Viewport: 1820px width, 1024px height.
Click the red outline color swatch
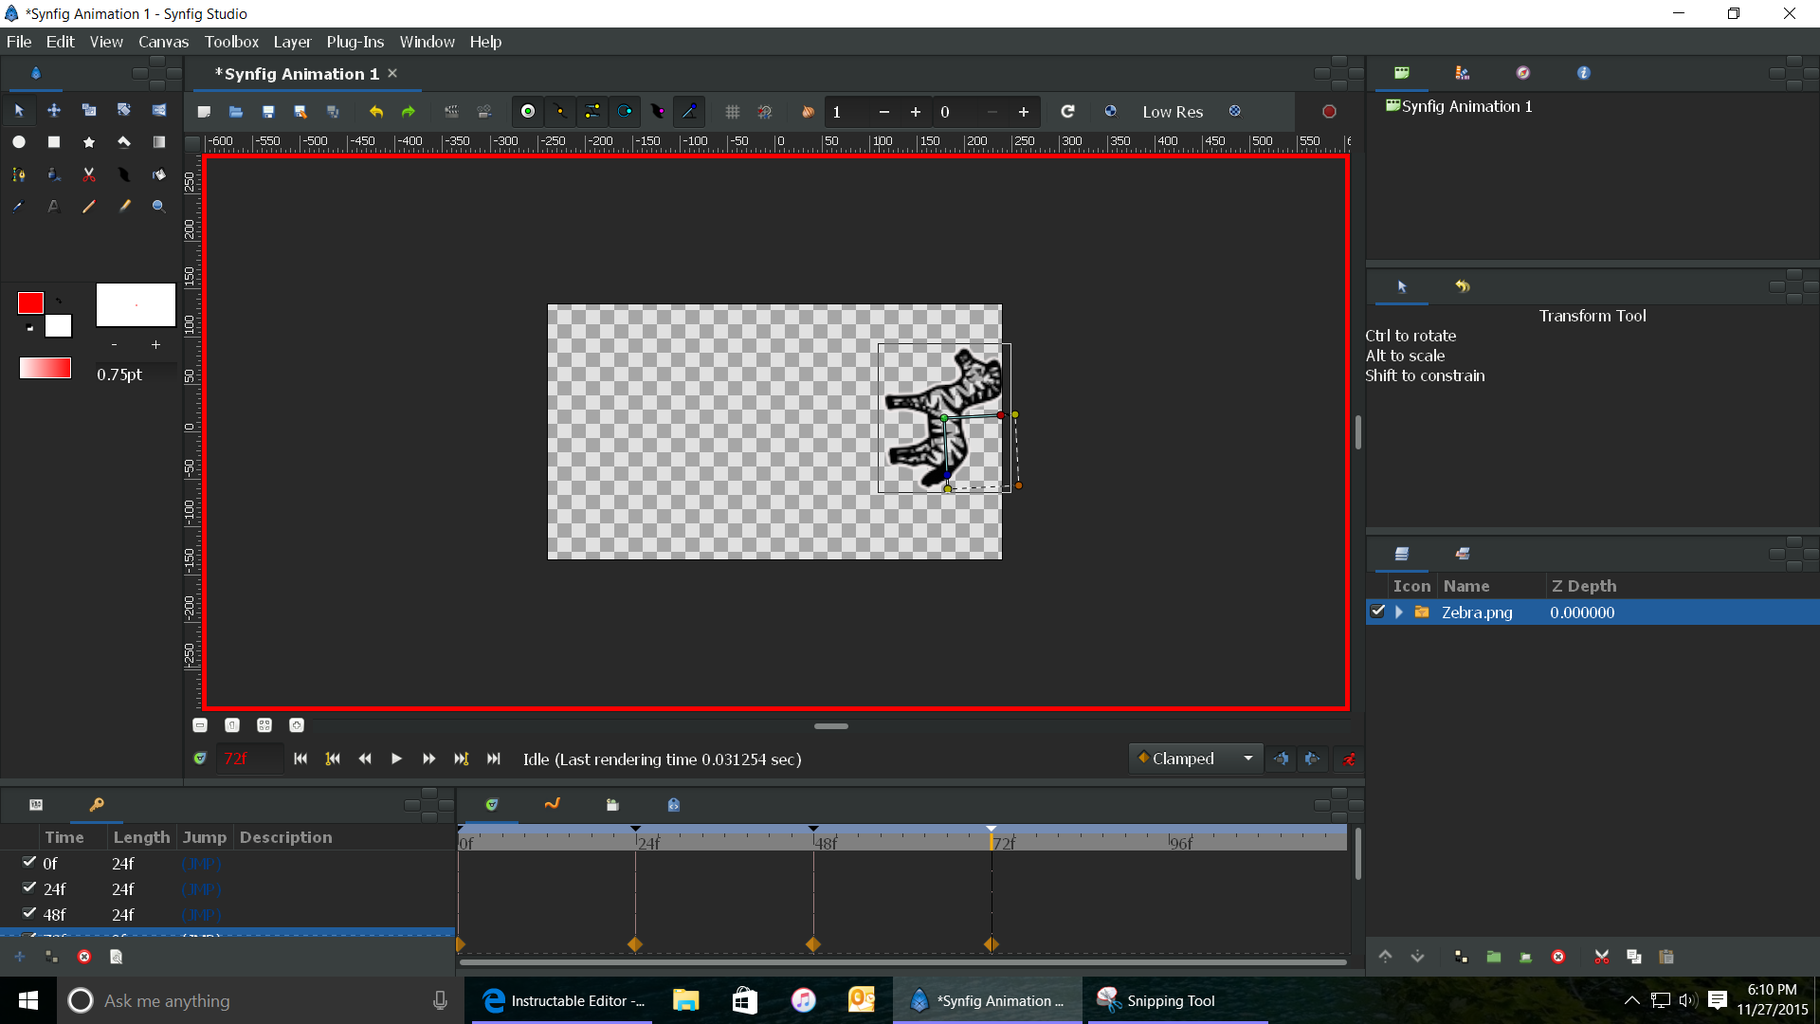[30, 303]
